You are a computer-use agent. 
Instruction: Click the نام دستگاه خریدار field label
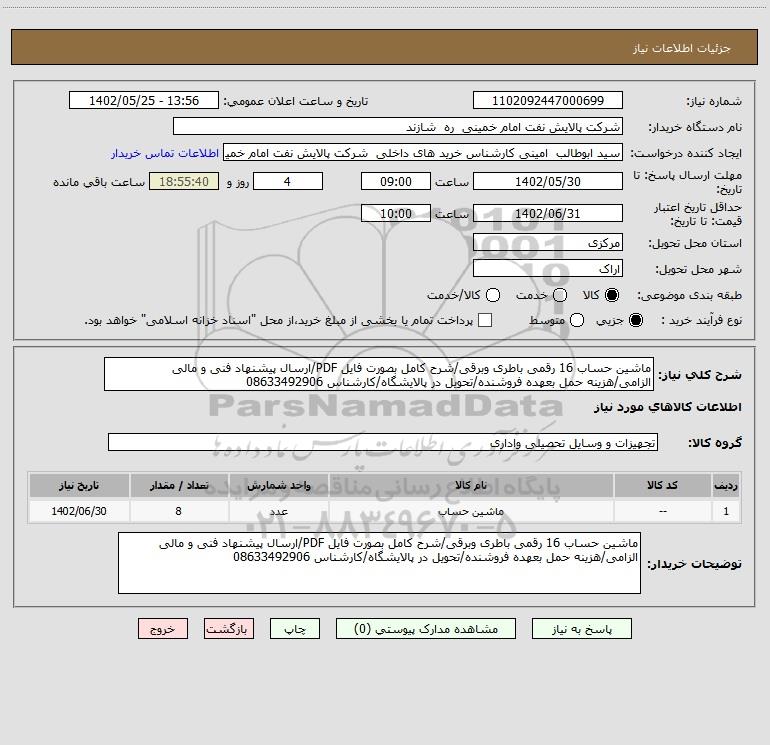point(695,127)
